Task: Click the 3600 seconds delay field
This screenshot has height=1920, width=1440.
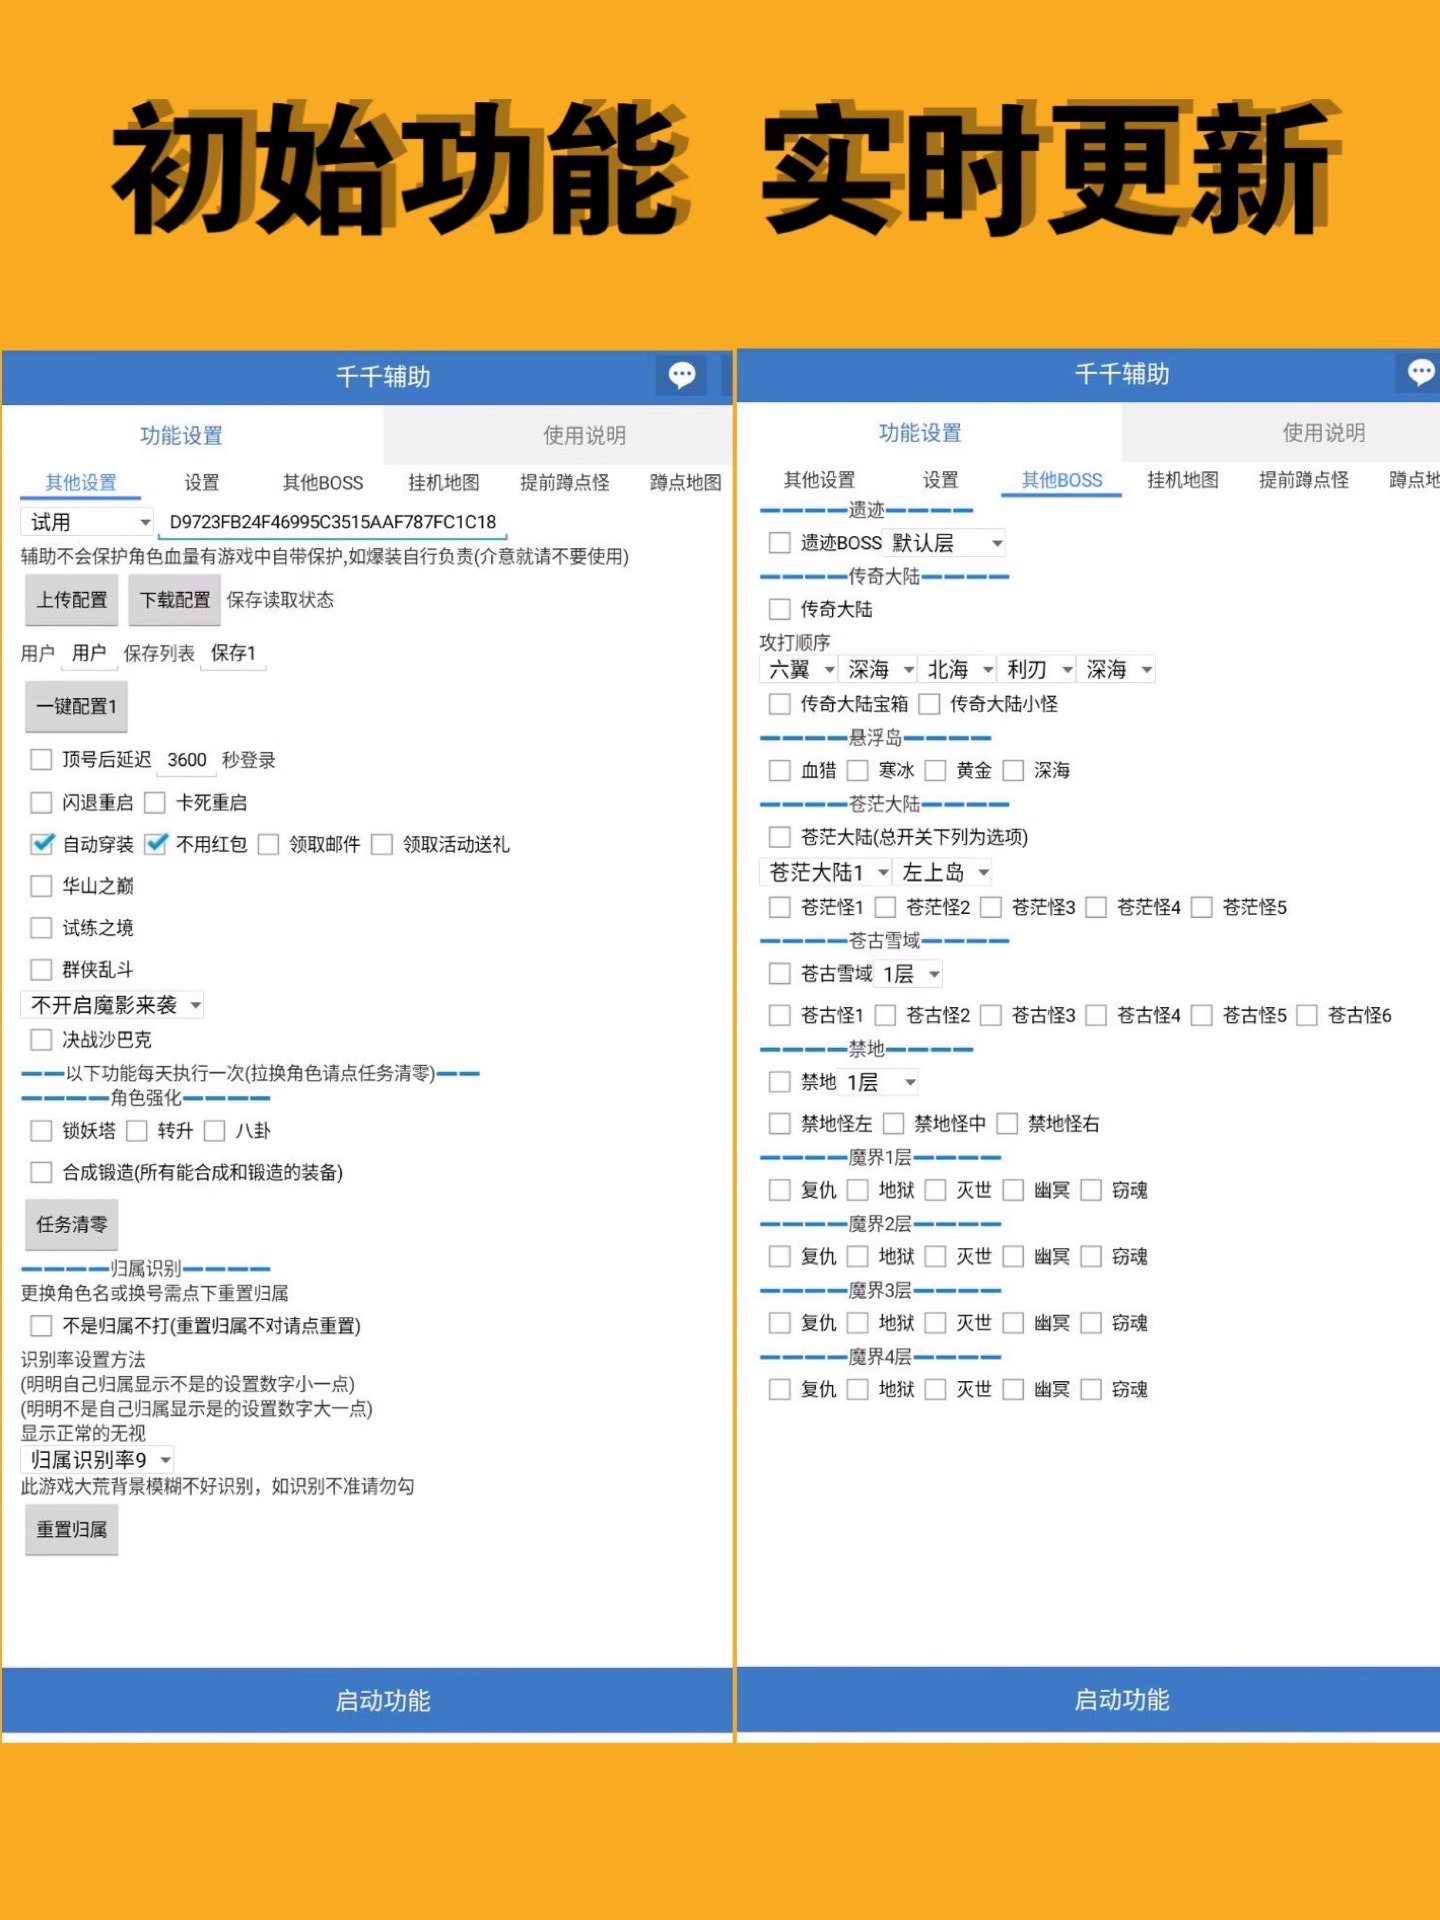Action: pos(187,760)
